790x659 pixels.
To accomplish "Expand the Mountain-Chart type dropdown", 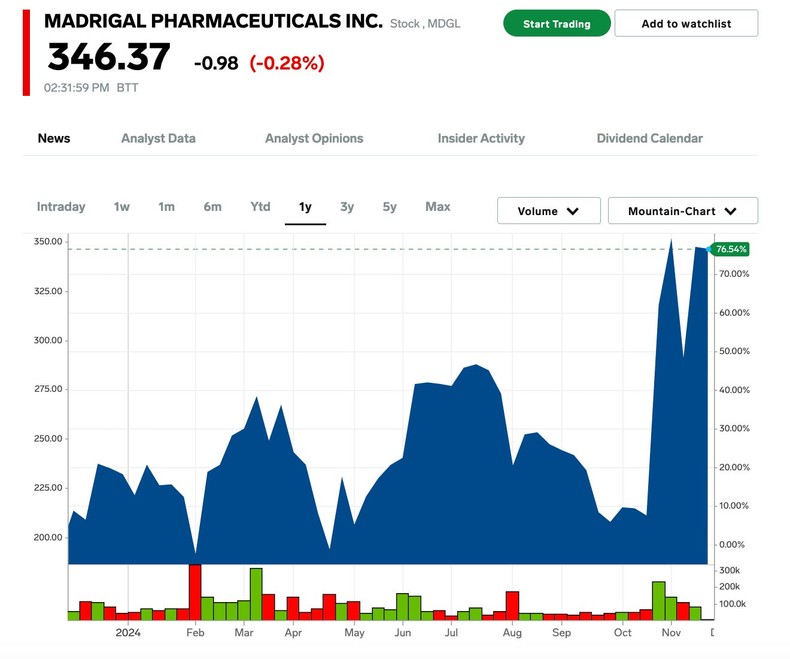I will 682,211.
